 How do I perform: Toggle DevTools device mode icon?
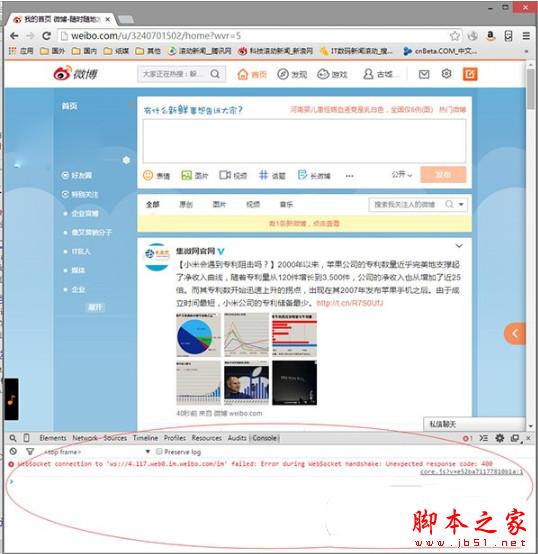tap(26, 438)
